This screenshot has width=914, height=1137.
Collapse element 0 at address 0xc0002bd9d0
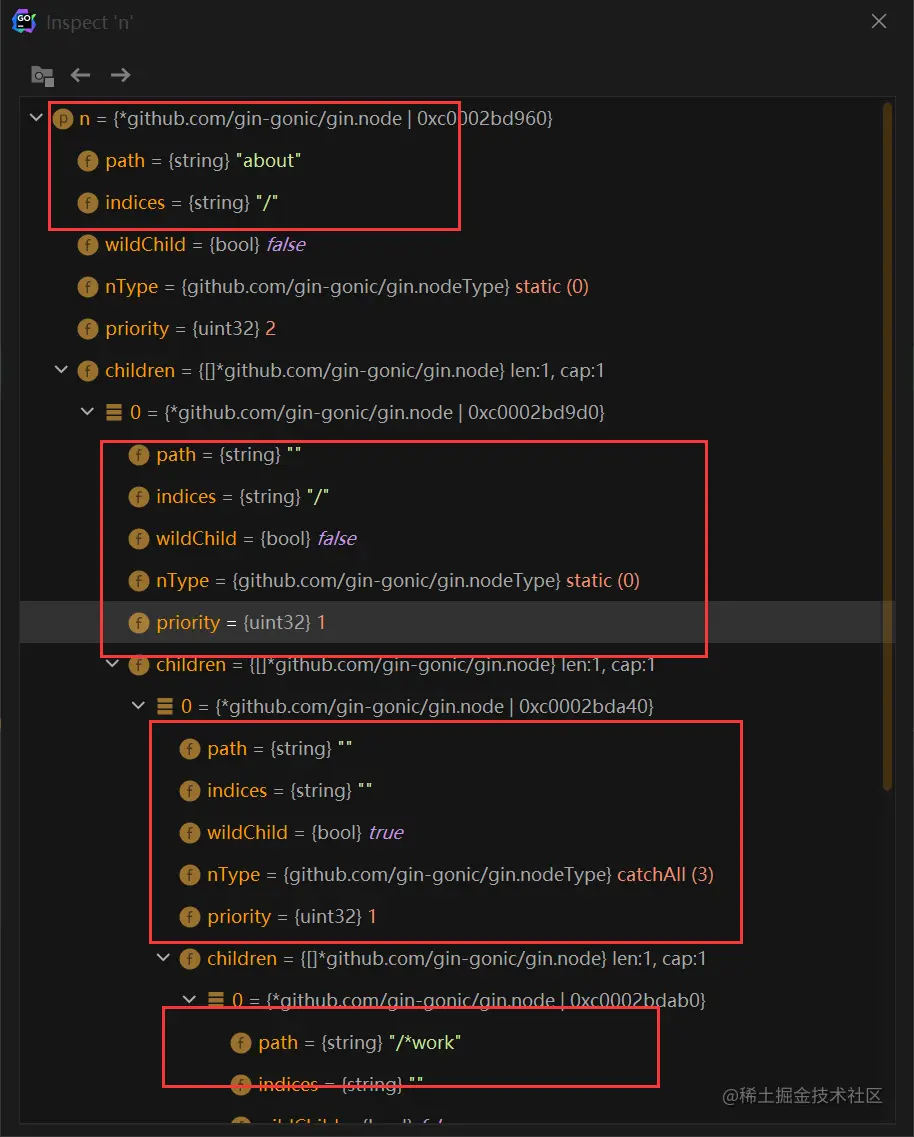[87, 411]
